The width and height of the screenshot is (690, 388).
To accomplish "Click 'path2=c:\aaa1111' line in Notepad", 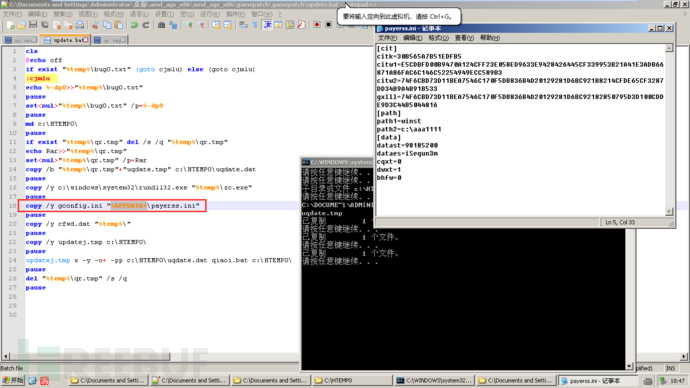I will pos(409,129).
